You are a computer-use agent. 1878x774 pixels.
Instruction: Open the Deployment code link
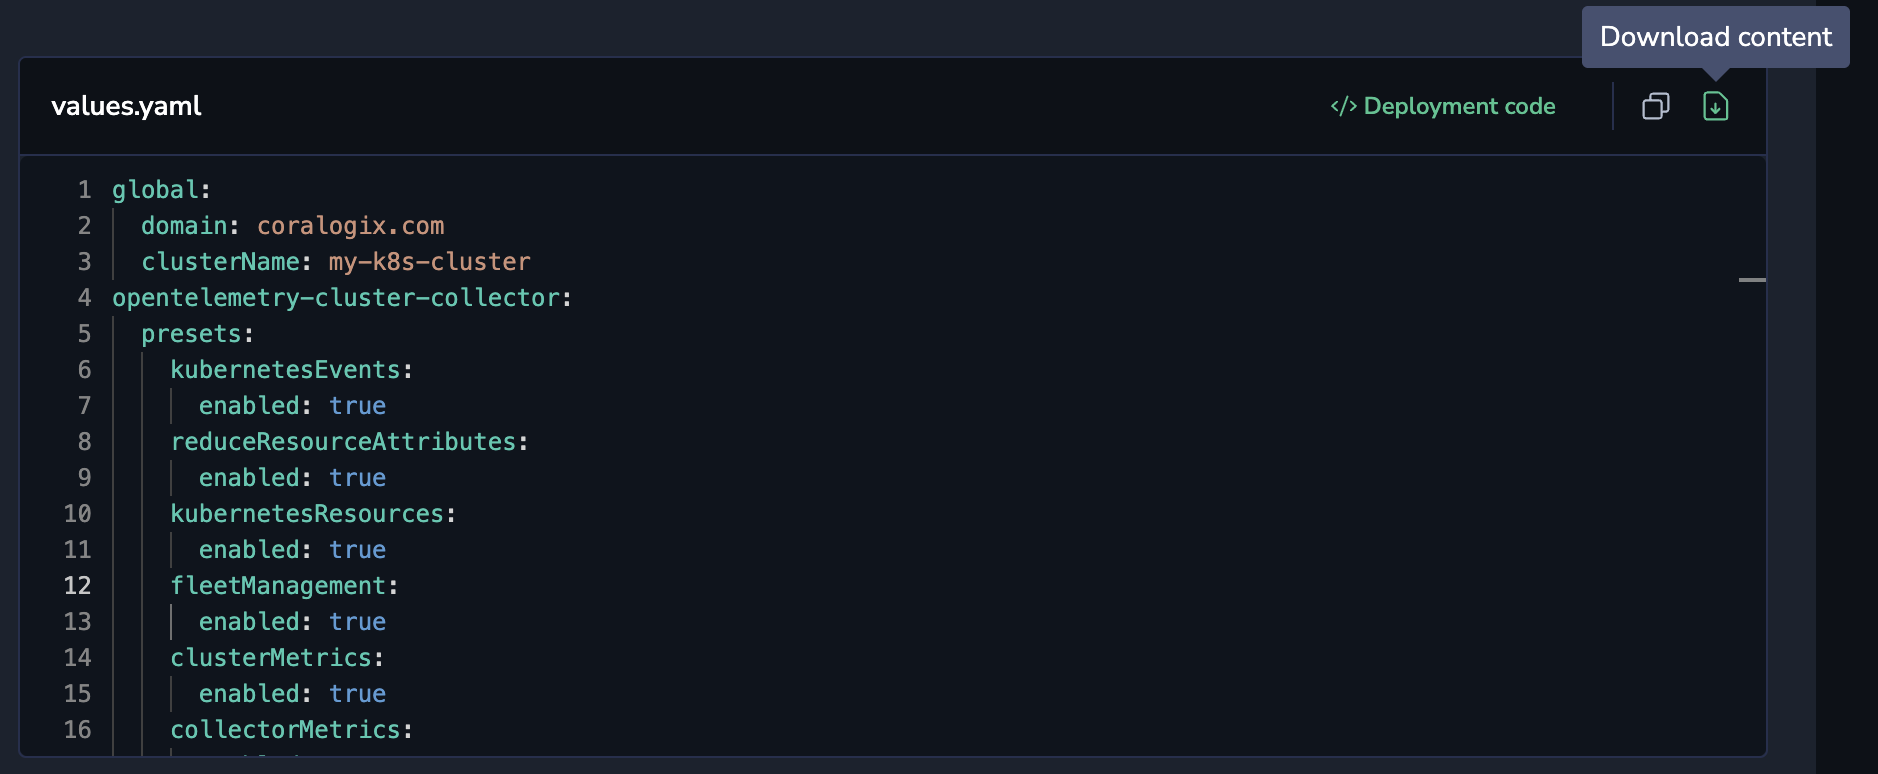(1458, 106)
